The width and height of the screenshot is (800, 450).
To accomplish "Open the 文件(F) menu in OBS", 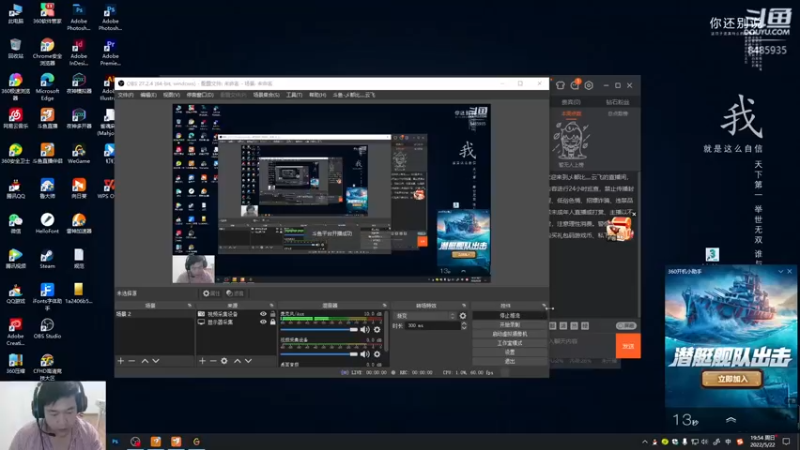I will pyautogui.click(x=126, y=95).
